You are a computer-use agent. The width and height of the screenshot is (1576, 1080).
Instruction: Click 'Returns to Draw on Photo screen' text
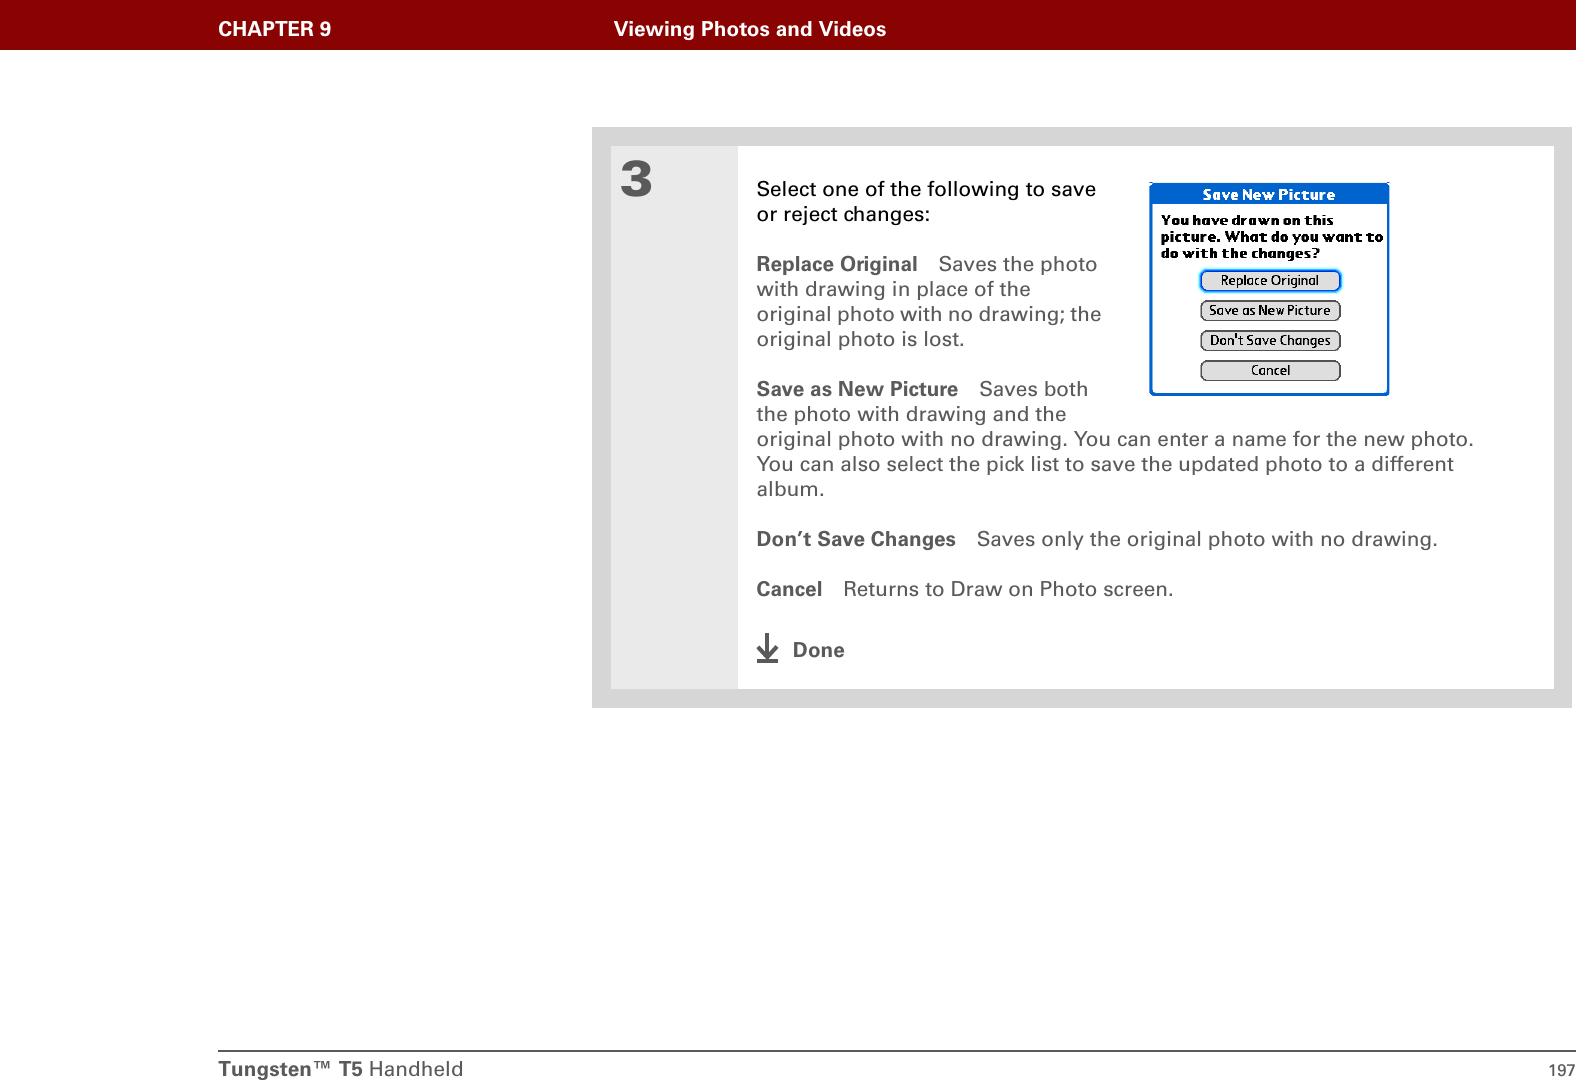1008,589
